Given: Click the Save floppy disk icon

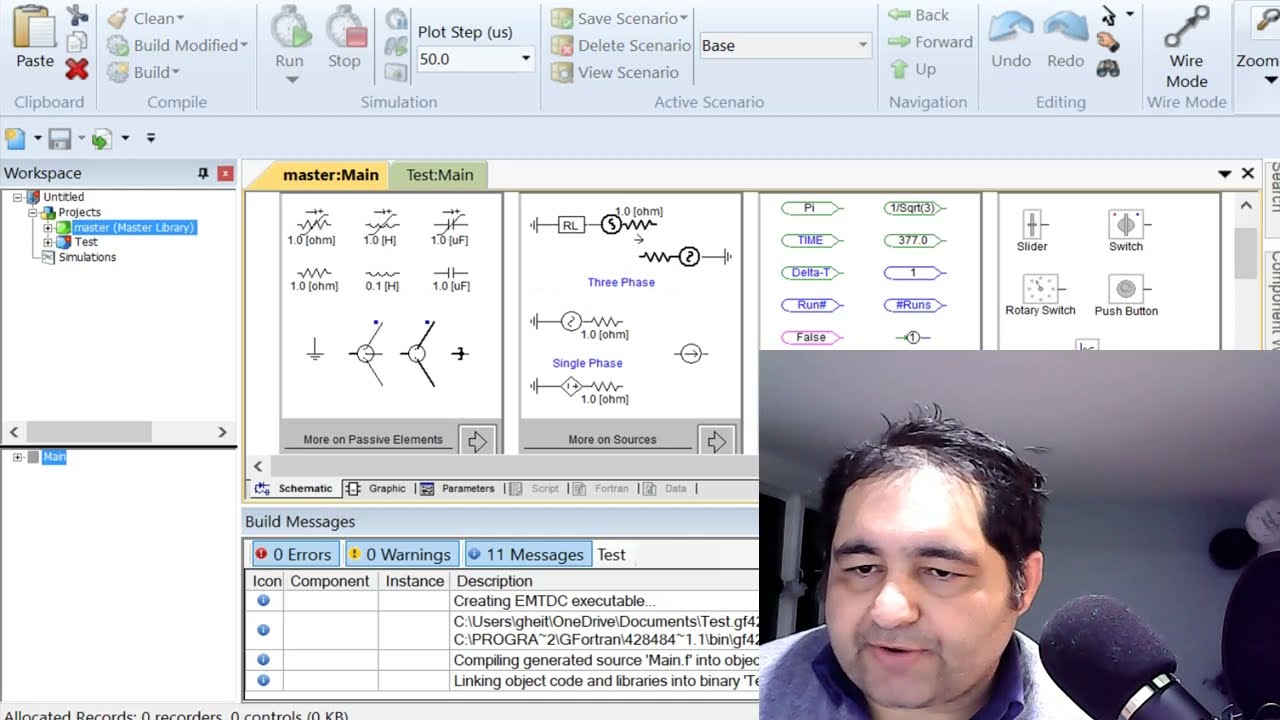Looking at the screenshot, I should [59, 138].
